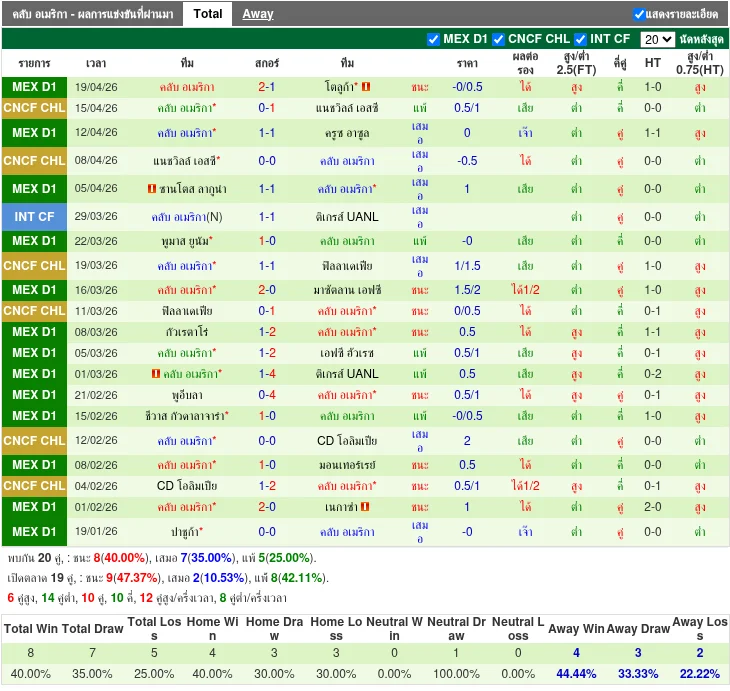The width and height of the screenshot is (730, 691).
Task: Click the CNCF CHL badge on 15/04/26 row
Action: [x=34, y=108]
